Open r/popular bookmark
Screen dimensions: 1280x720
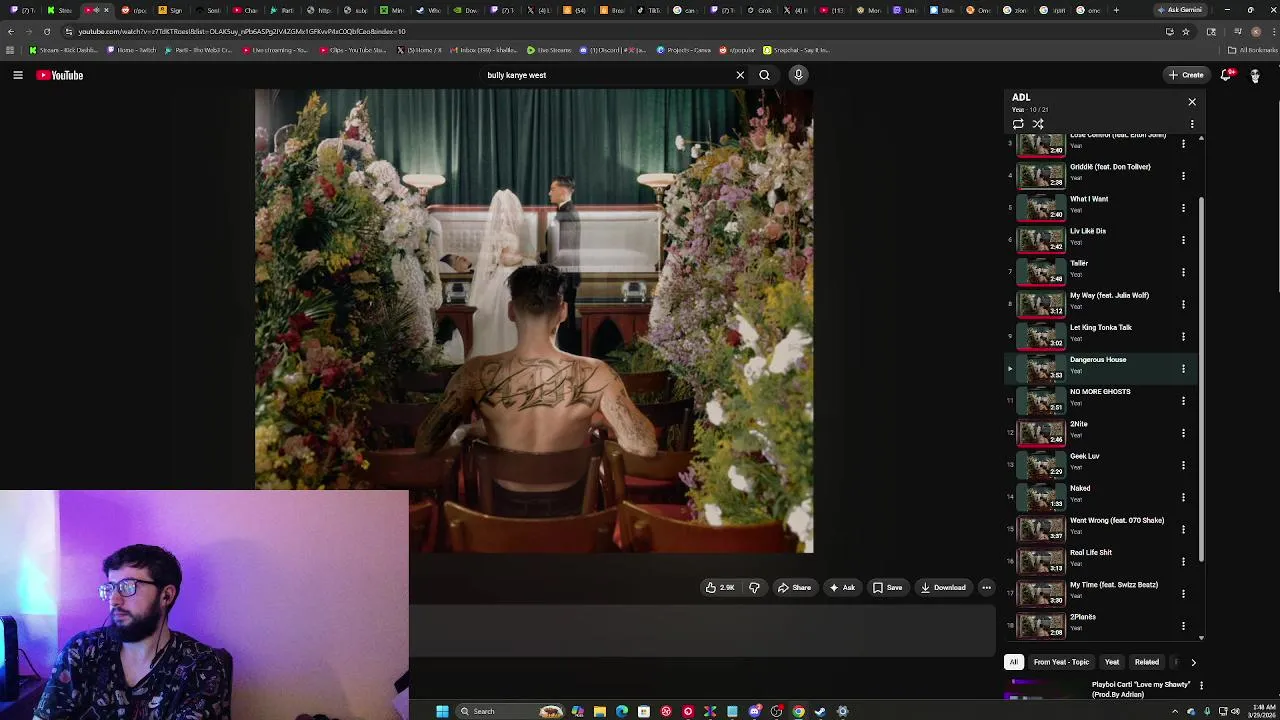737,50
